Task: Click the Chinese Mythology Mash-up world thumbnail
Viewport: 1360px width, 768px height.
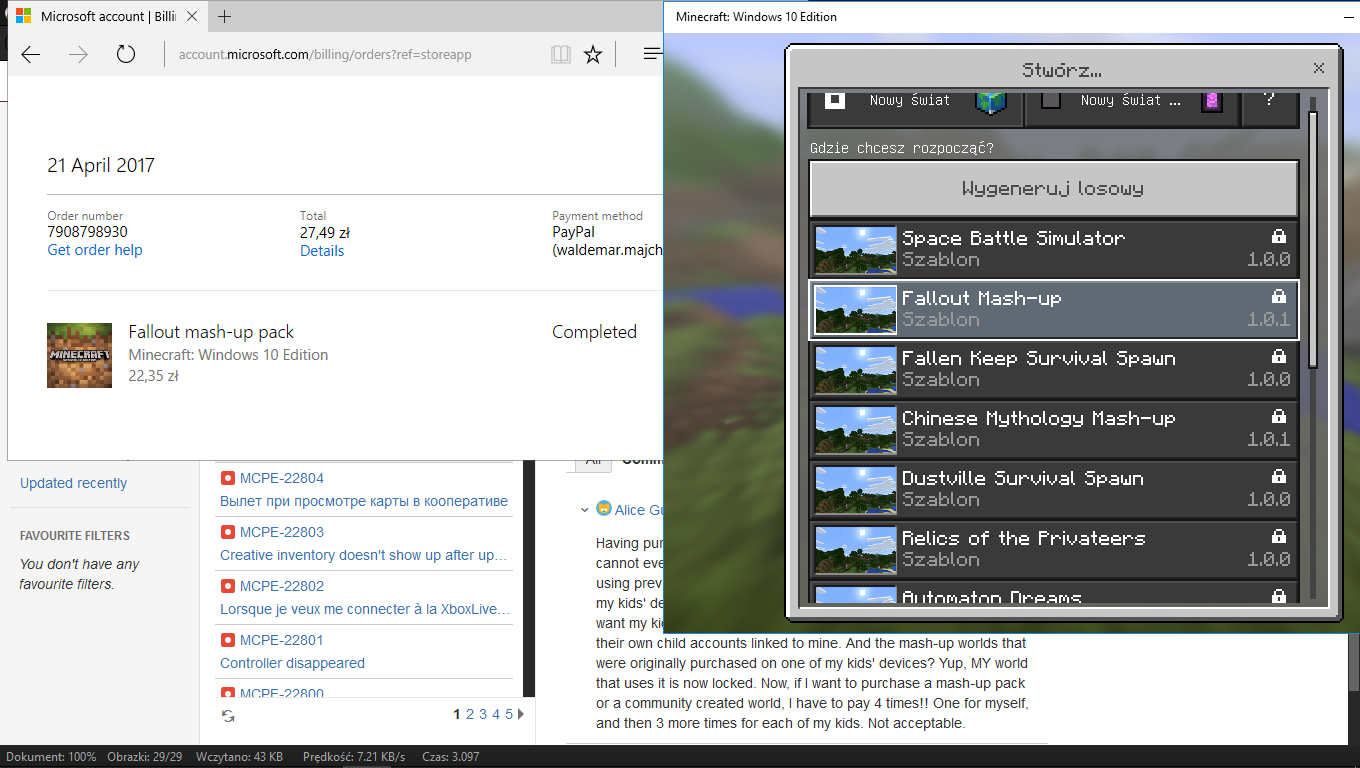Action: coord(856,429)
